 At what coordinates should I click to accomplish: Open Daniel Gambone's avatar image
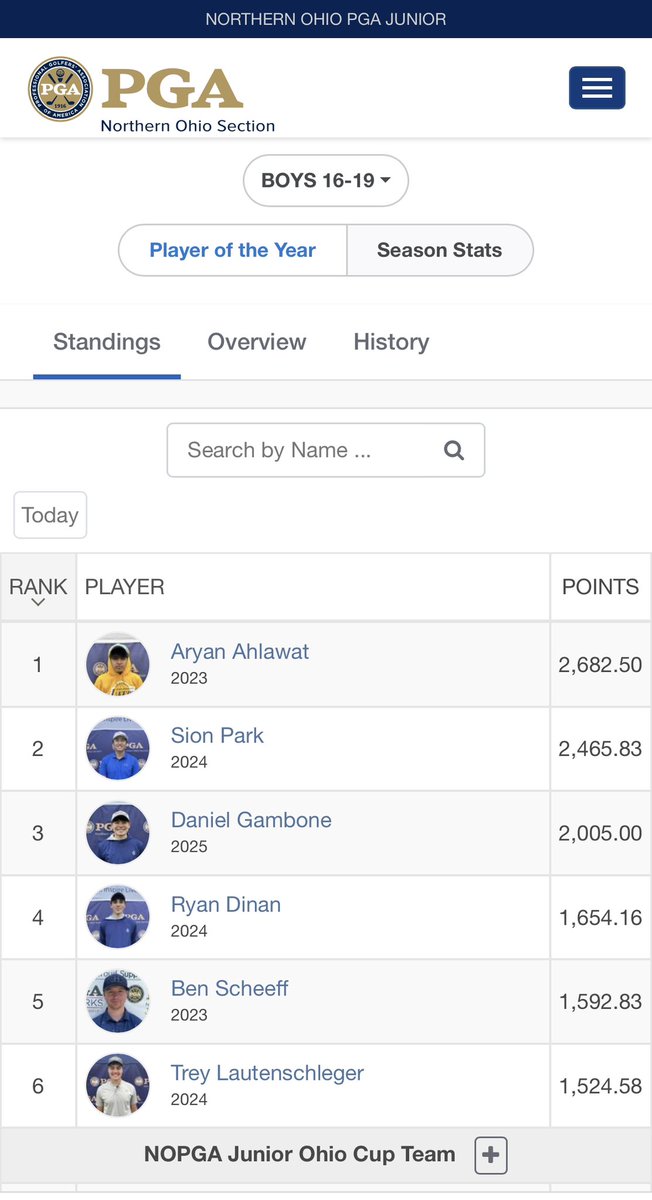118,832
